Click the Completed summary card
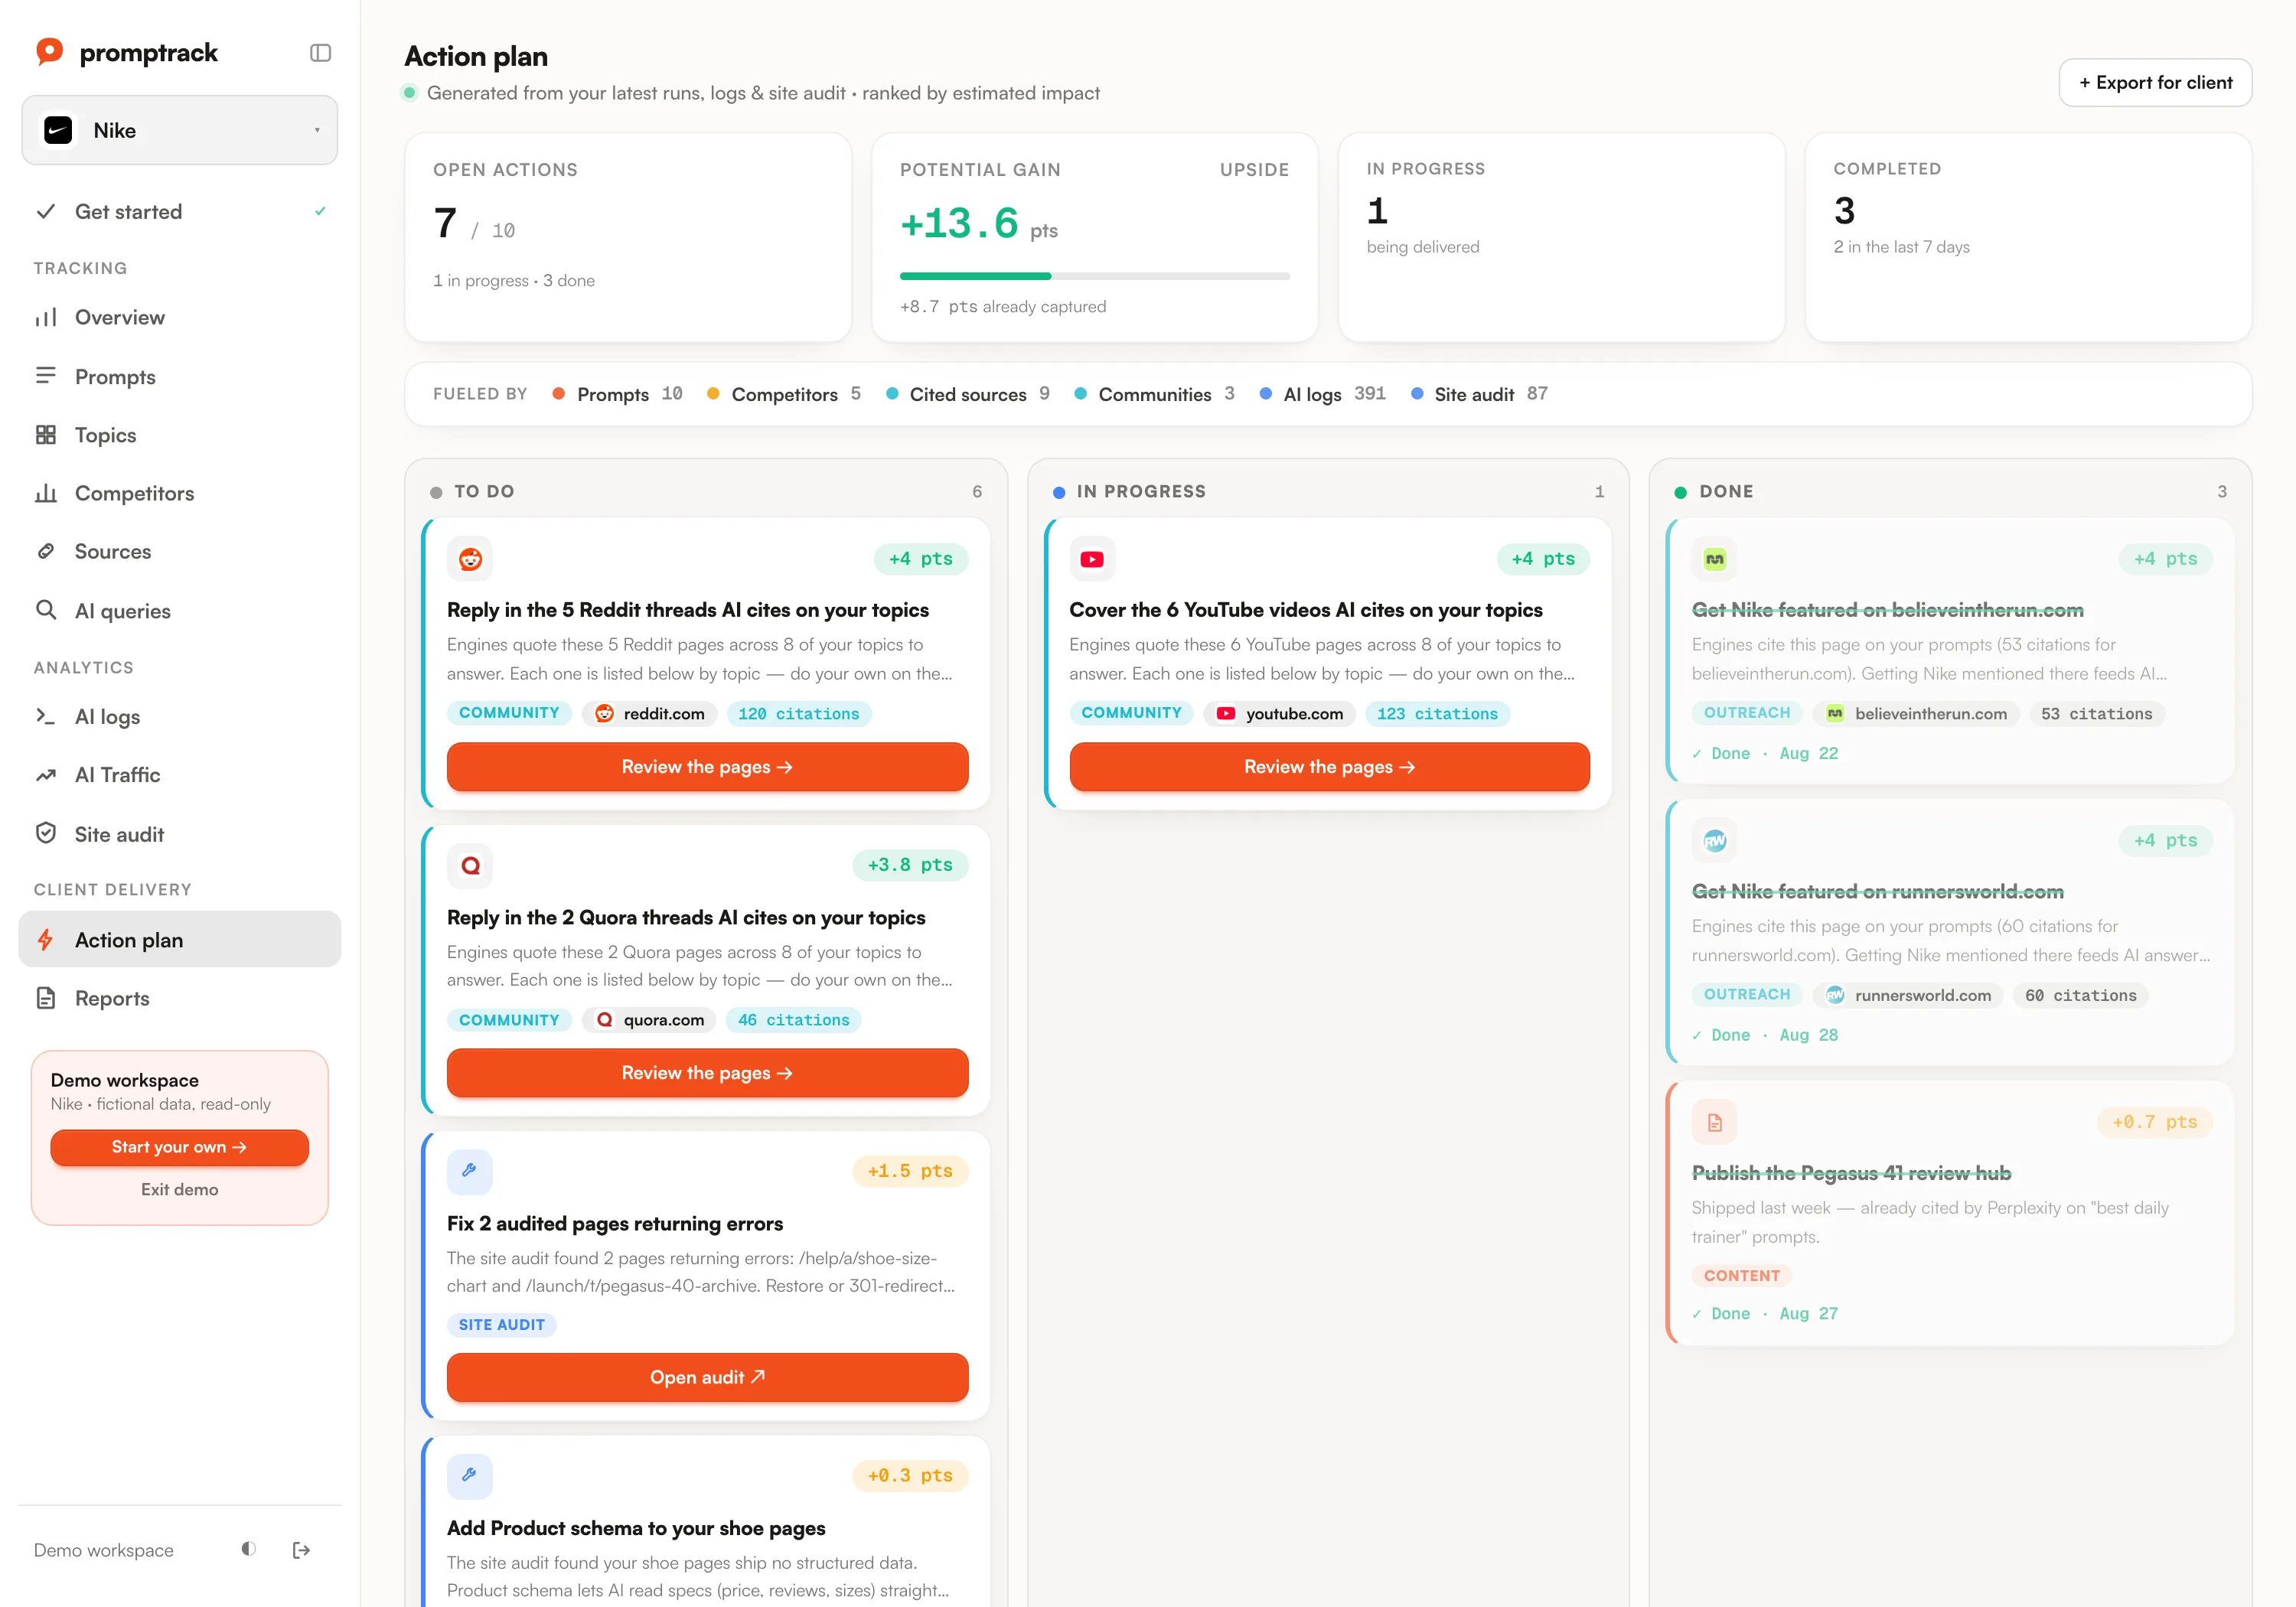The height and width of the screenshot is (1607, 2296). coord(2028,237)
